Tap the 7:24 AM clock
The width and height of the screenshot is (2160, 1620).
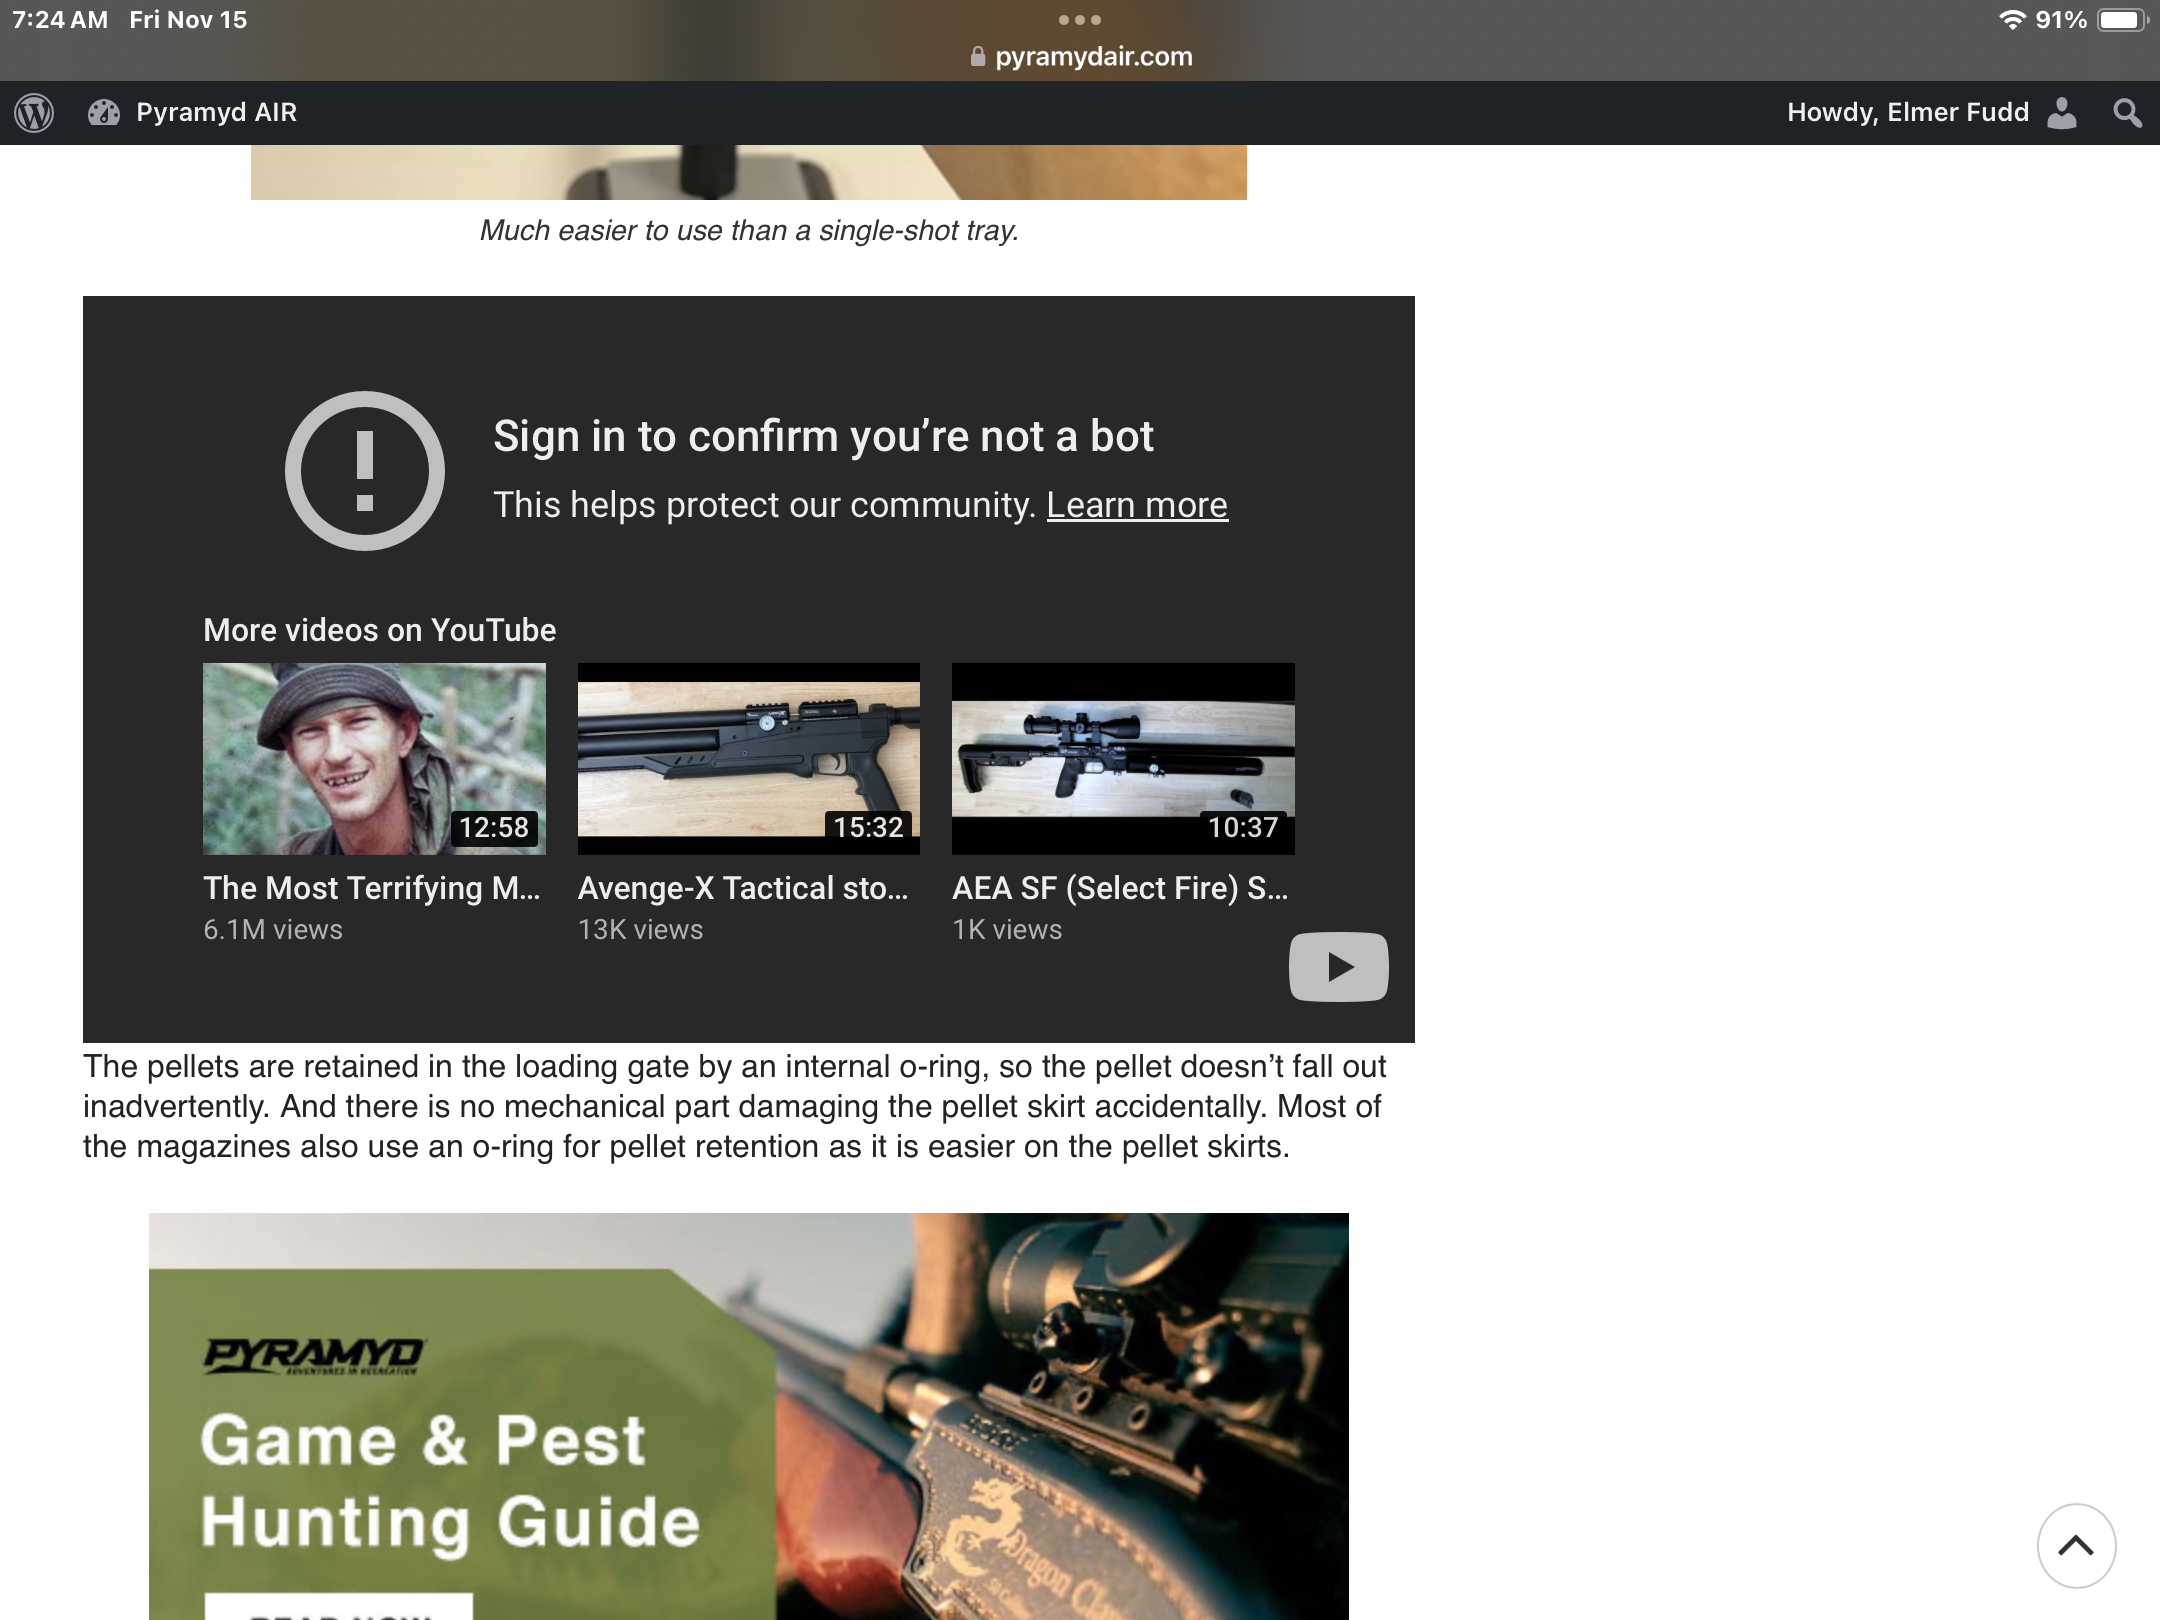click(60, 20)
